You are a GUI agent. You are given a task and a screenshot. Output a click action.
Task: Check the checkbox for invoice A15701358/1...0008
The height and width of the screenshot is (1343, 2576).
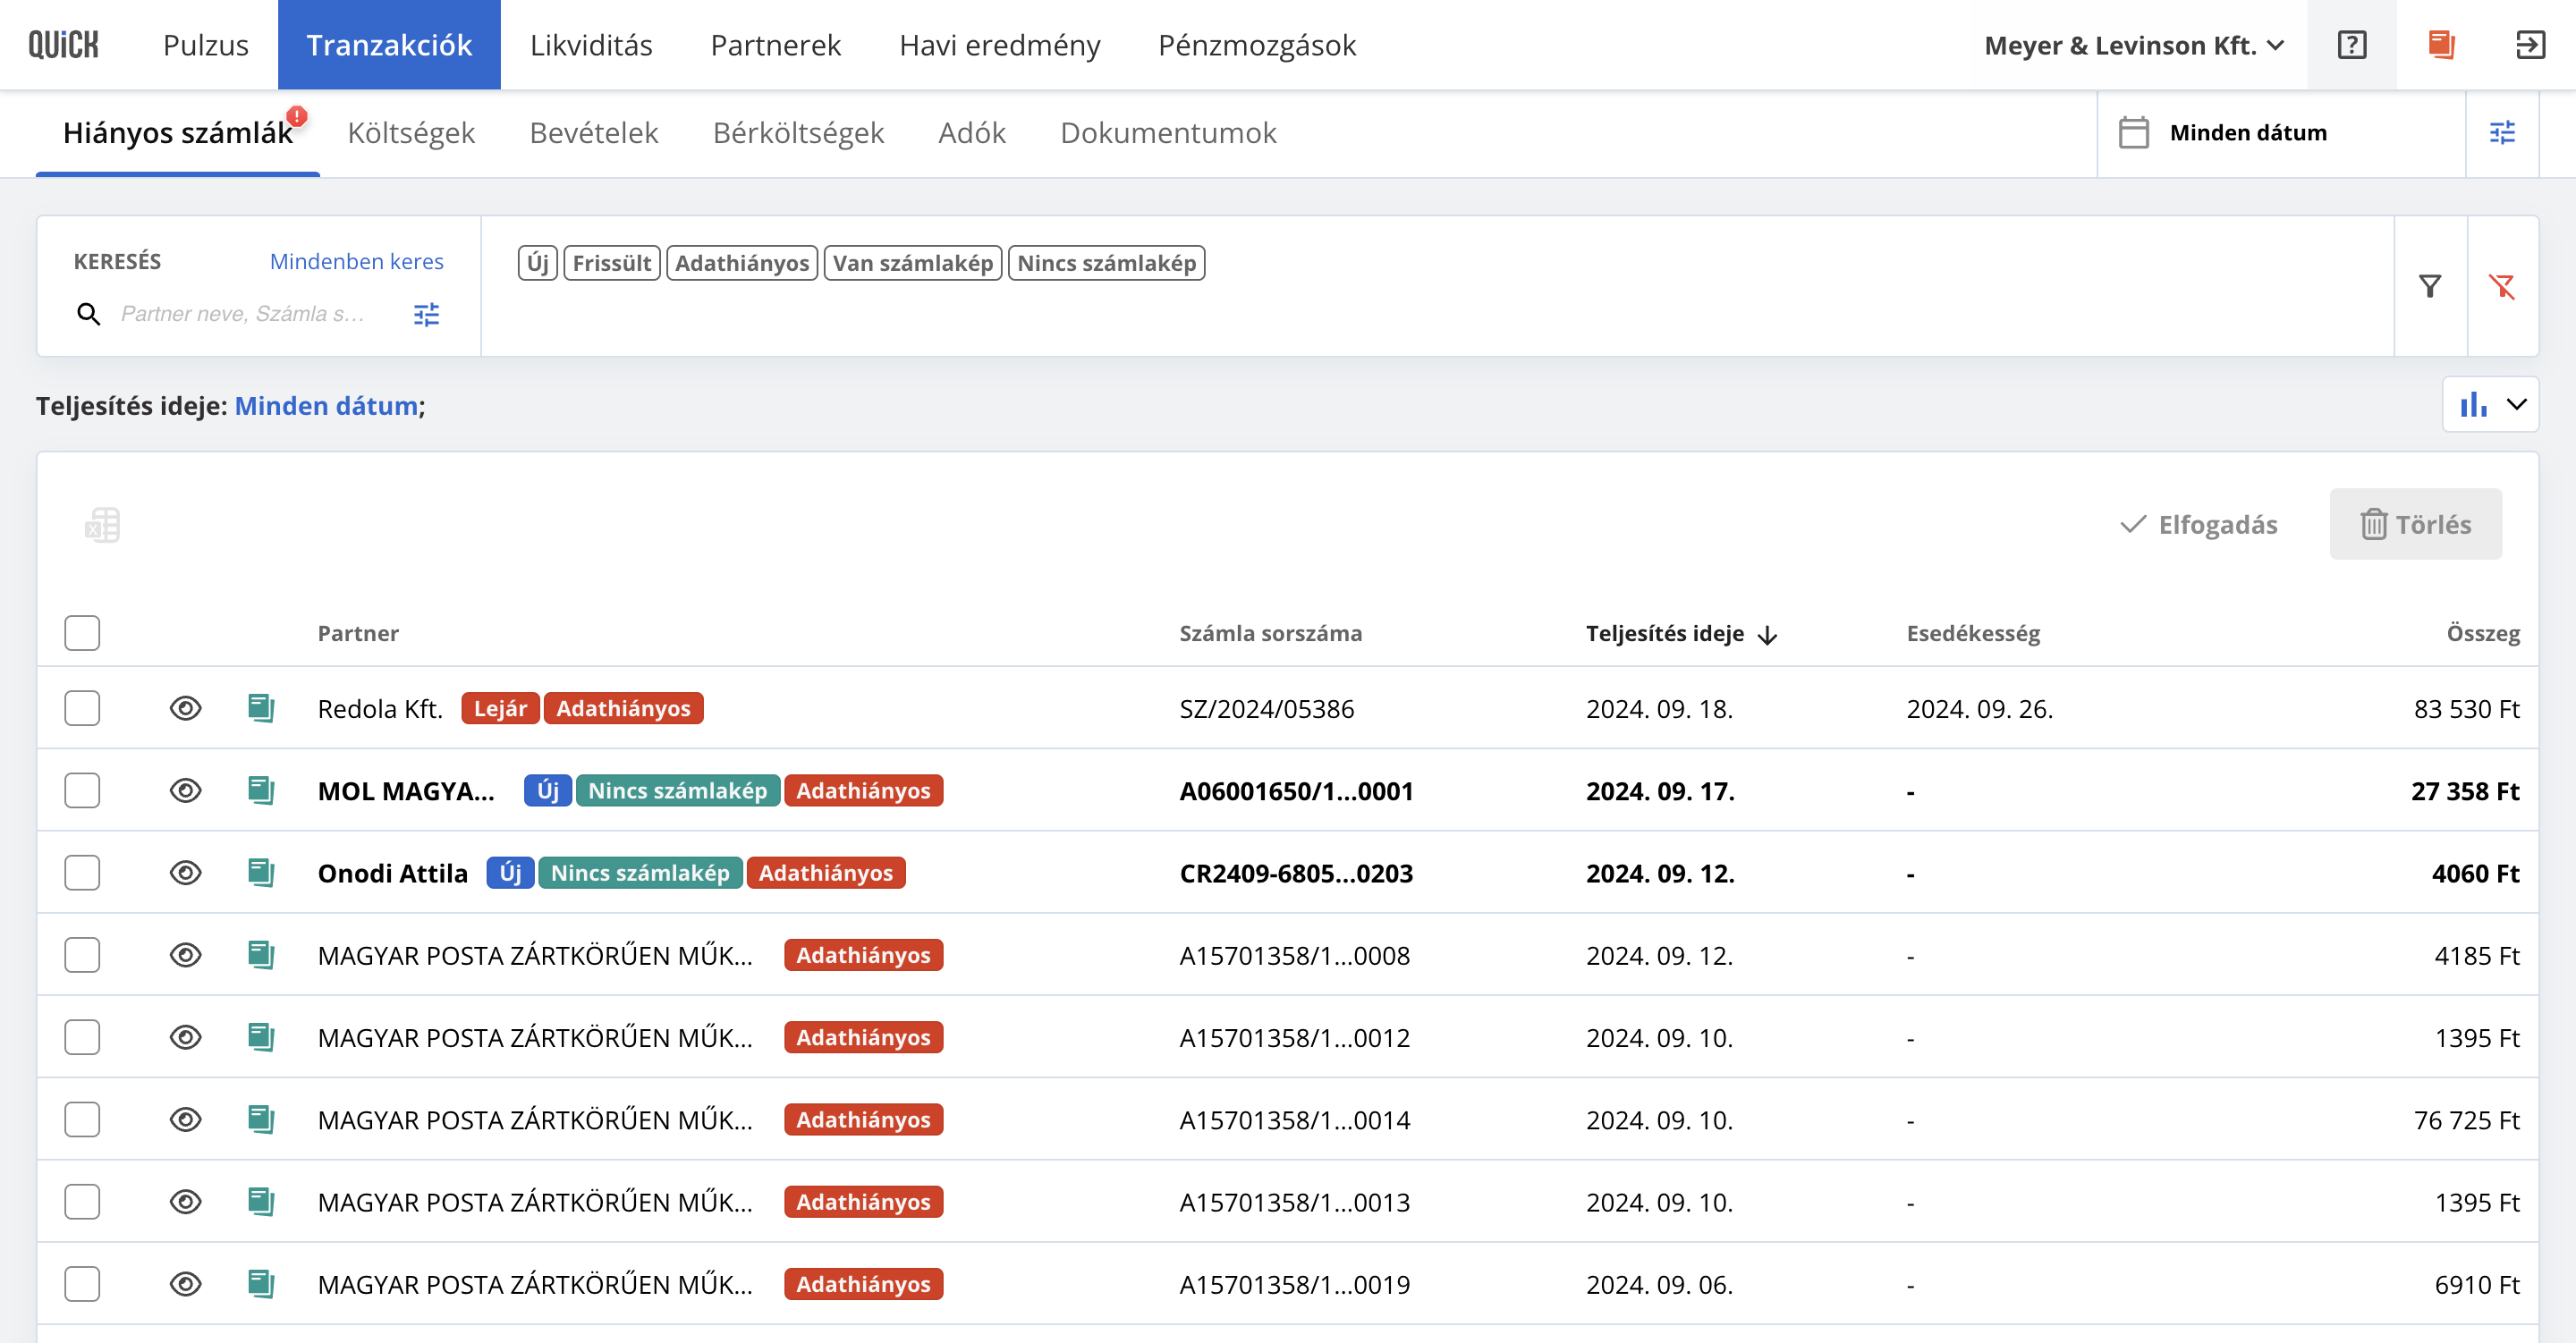(x=82, y=954)
